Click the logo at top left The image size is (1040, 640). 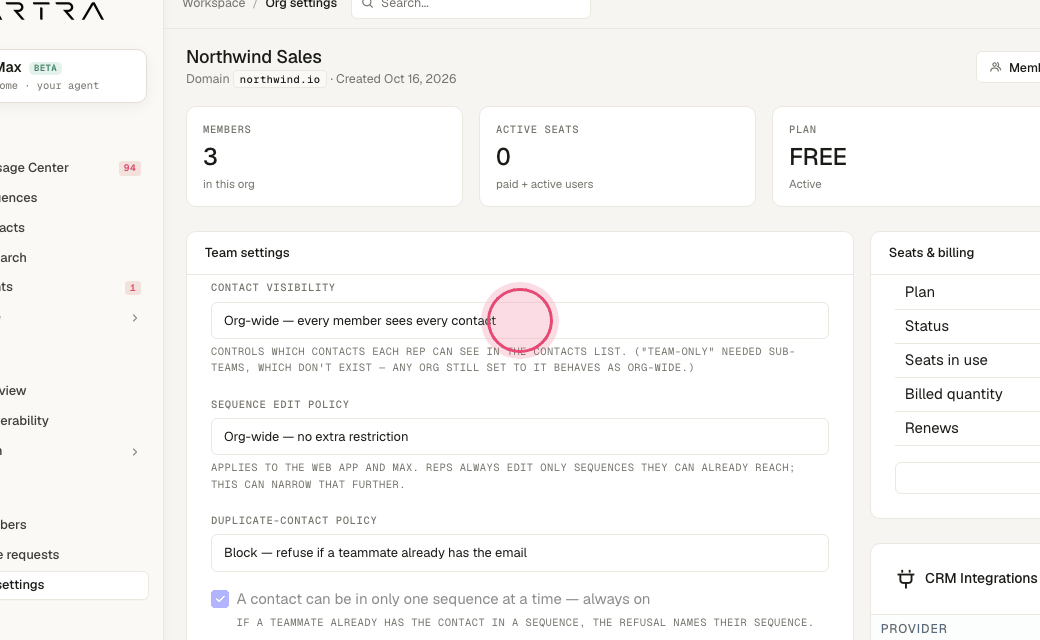point(52,10)
